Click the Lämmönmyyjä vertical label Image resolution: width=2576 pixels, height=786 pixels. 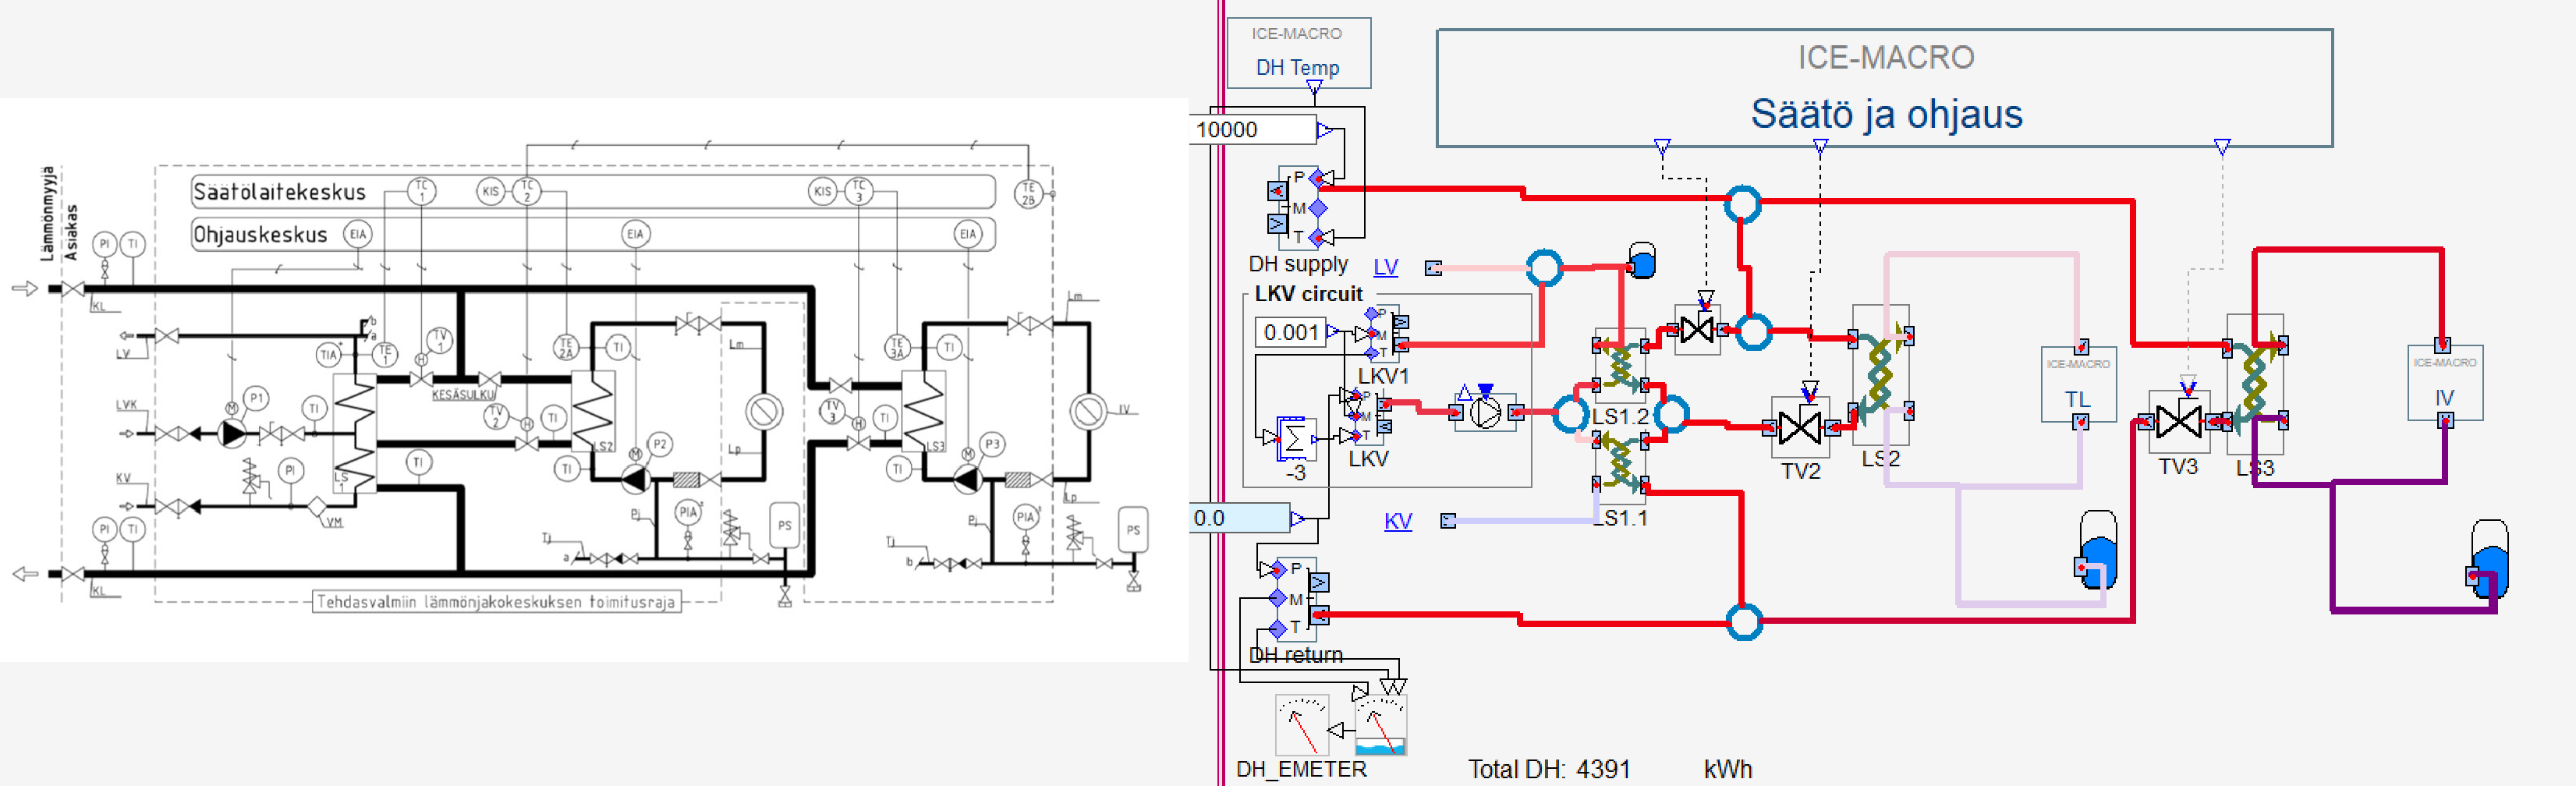pos(47,214)
